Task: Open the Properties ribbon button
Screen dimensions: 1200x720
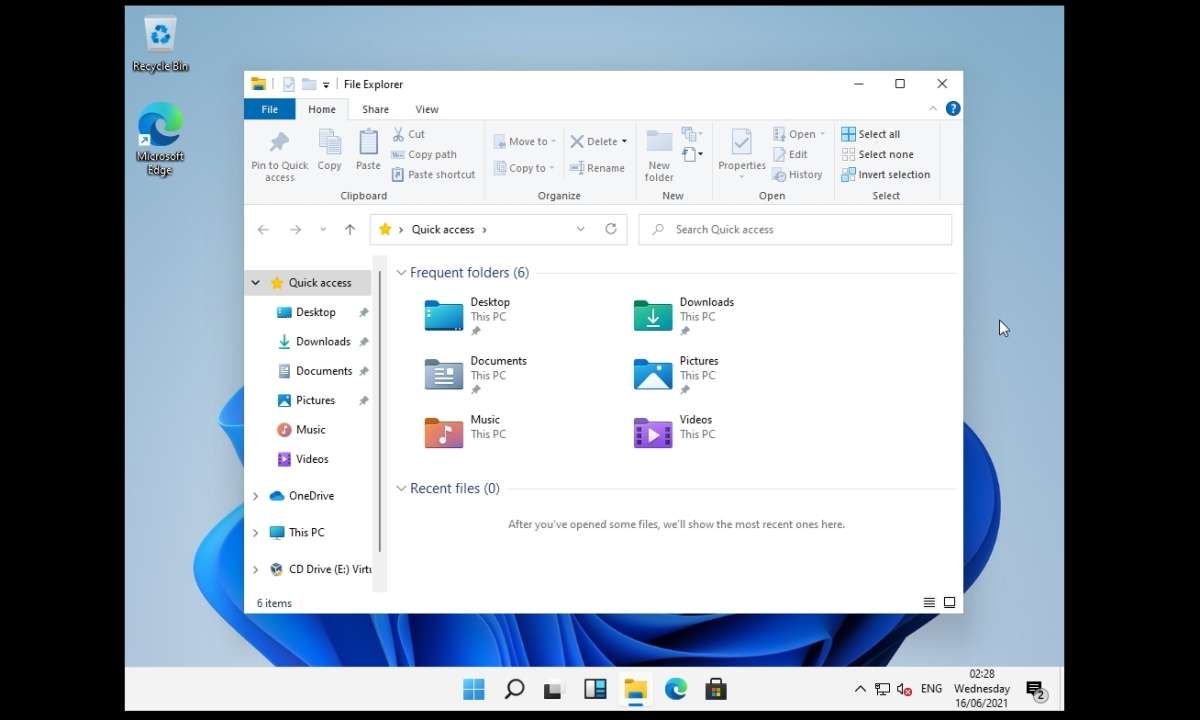Action: [741, 154]
